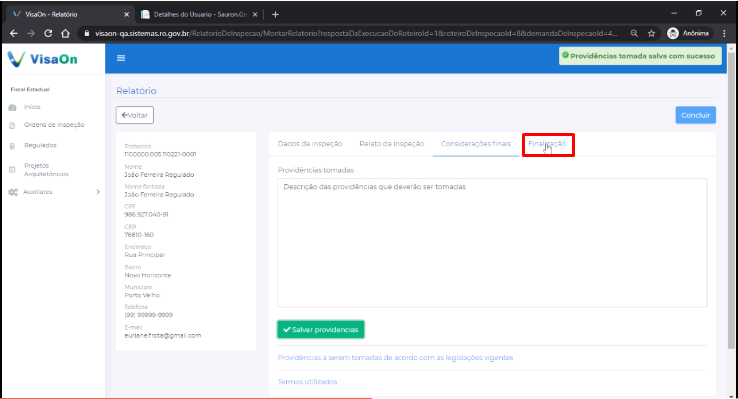
Task: Open the browser home page
Action: pyautogui.click(x=65, y=33)
